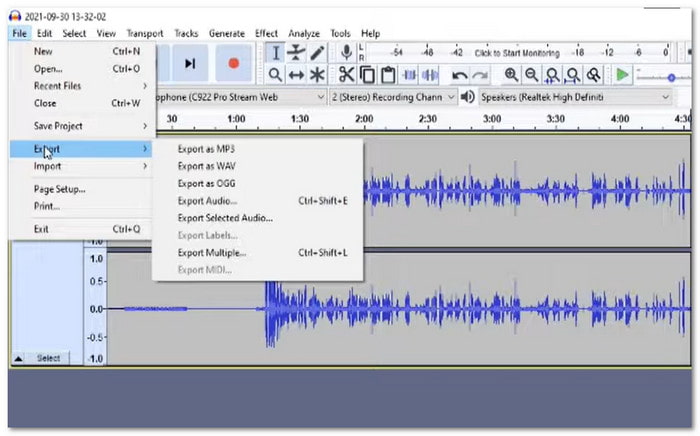Click the Audacity headphones title bar icon
This screenshot has width=700, height=436.
click(15, 17)
